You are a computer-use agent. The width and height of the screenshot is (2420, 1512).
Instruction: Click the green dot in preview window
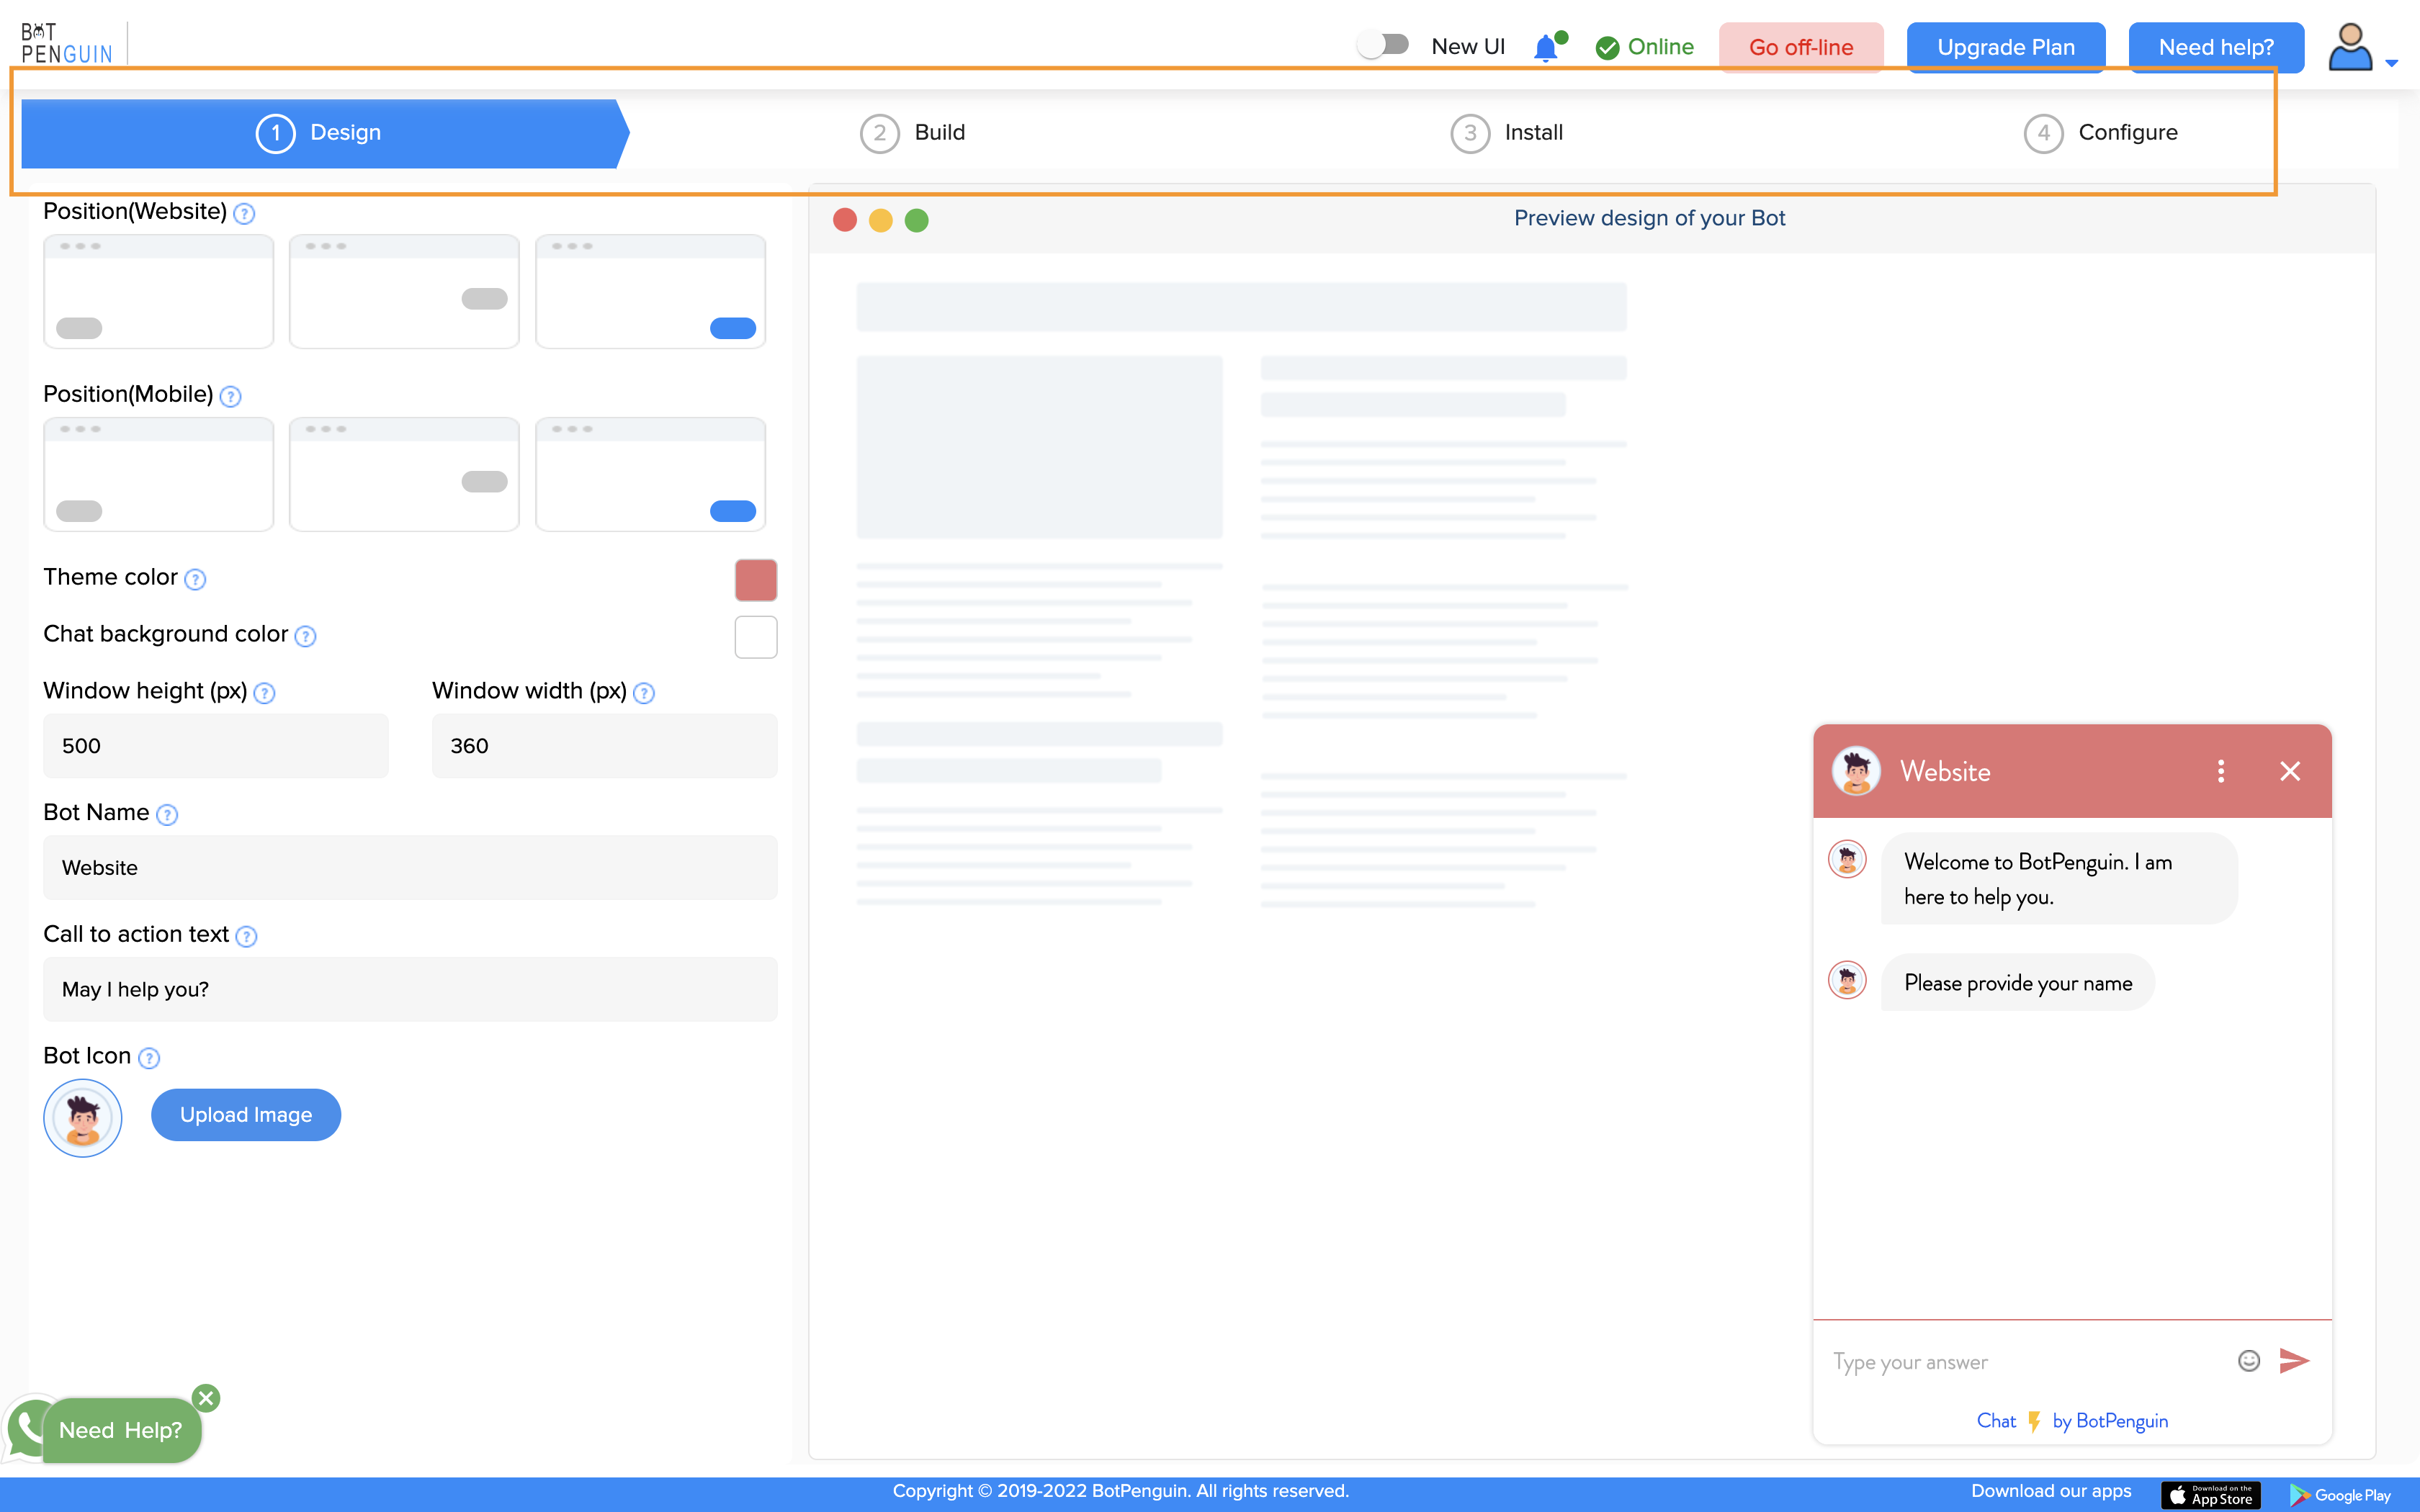click(x=917, y=220)
